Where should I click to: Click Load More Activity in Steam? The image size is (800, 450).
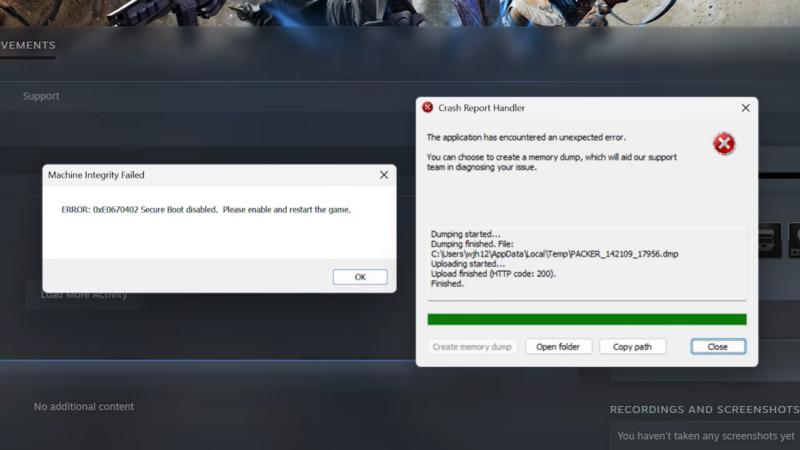click(x=84, y=294)
